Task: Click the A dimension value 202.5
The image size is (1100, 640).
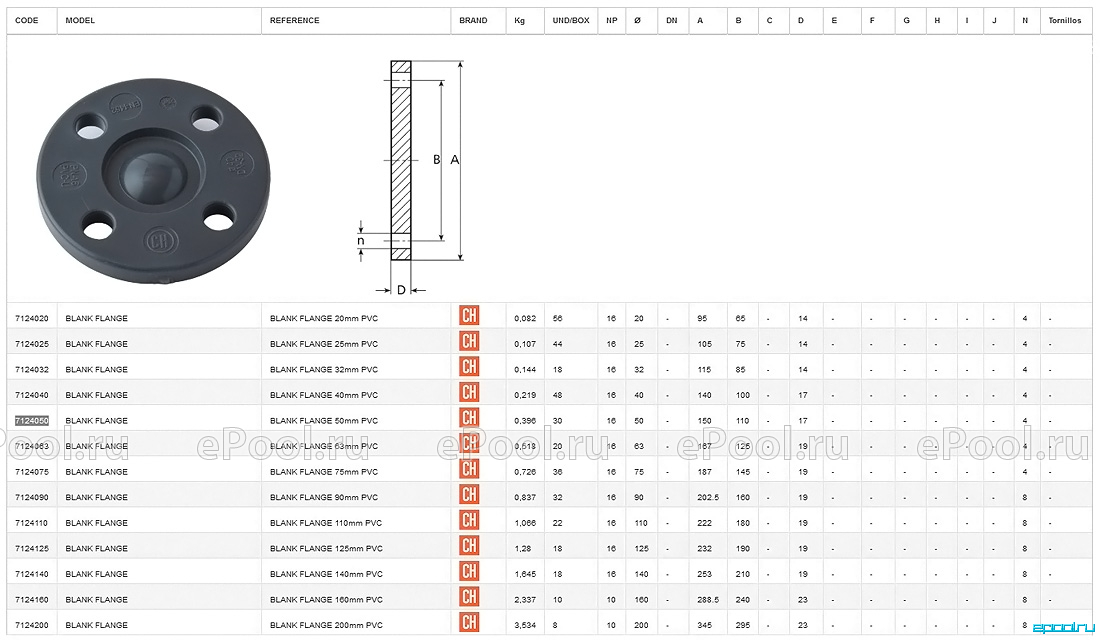Action: pyautogui.click(x=708, y=498)
